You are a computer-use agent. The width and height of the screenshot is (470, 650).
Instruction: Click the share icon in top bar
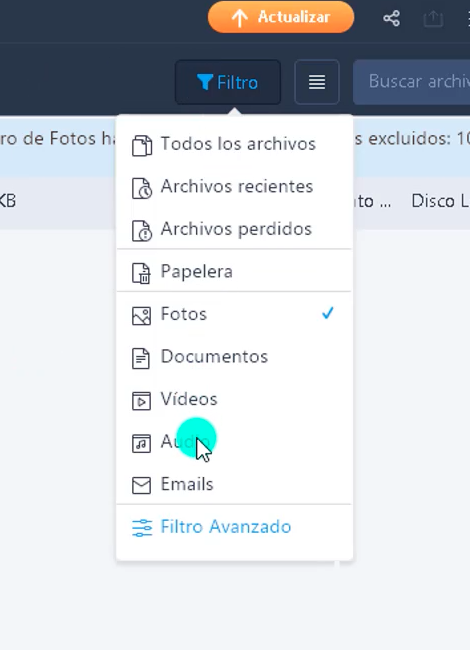click(391, 18)
